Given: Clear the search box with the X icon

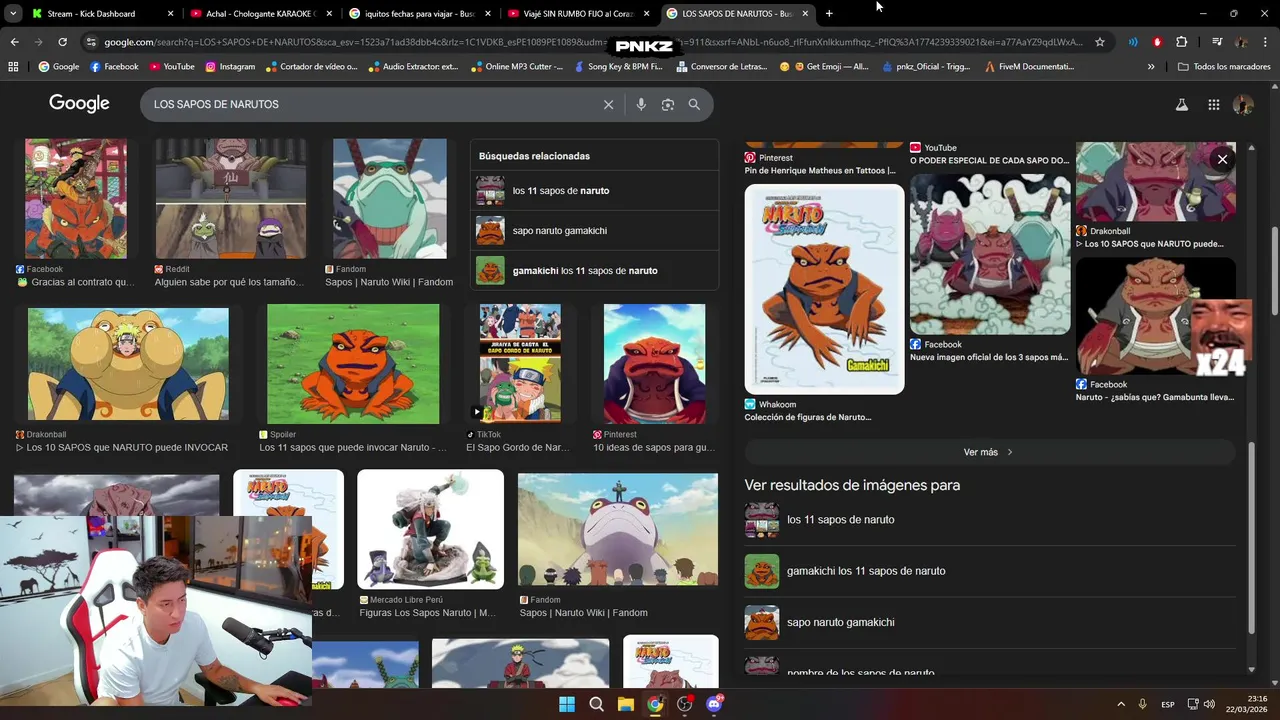Looking at the screenshot, I should click(608, 104).
